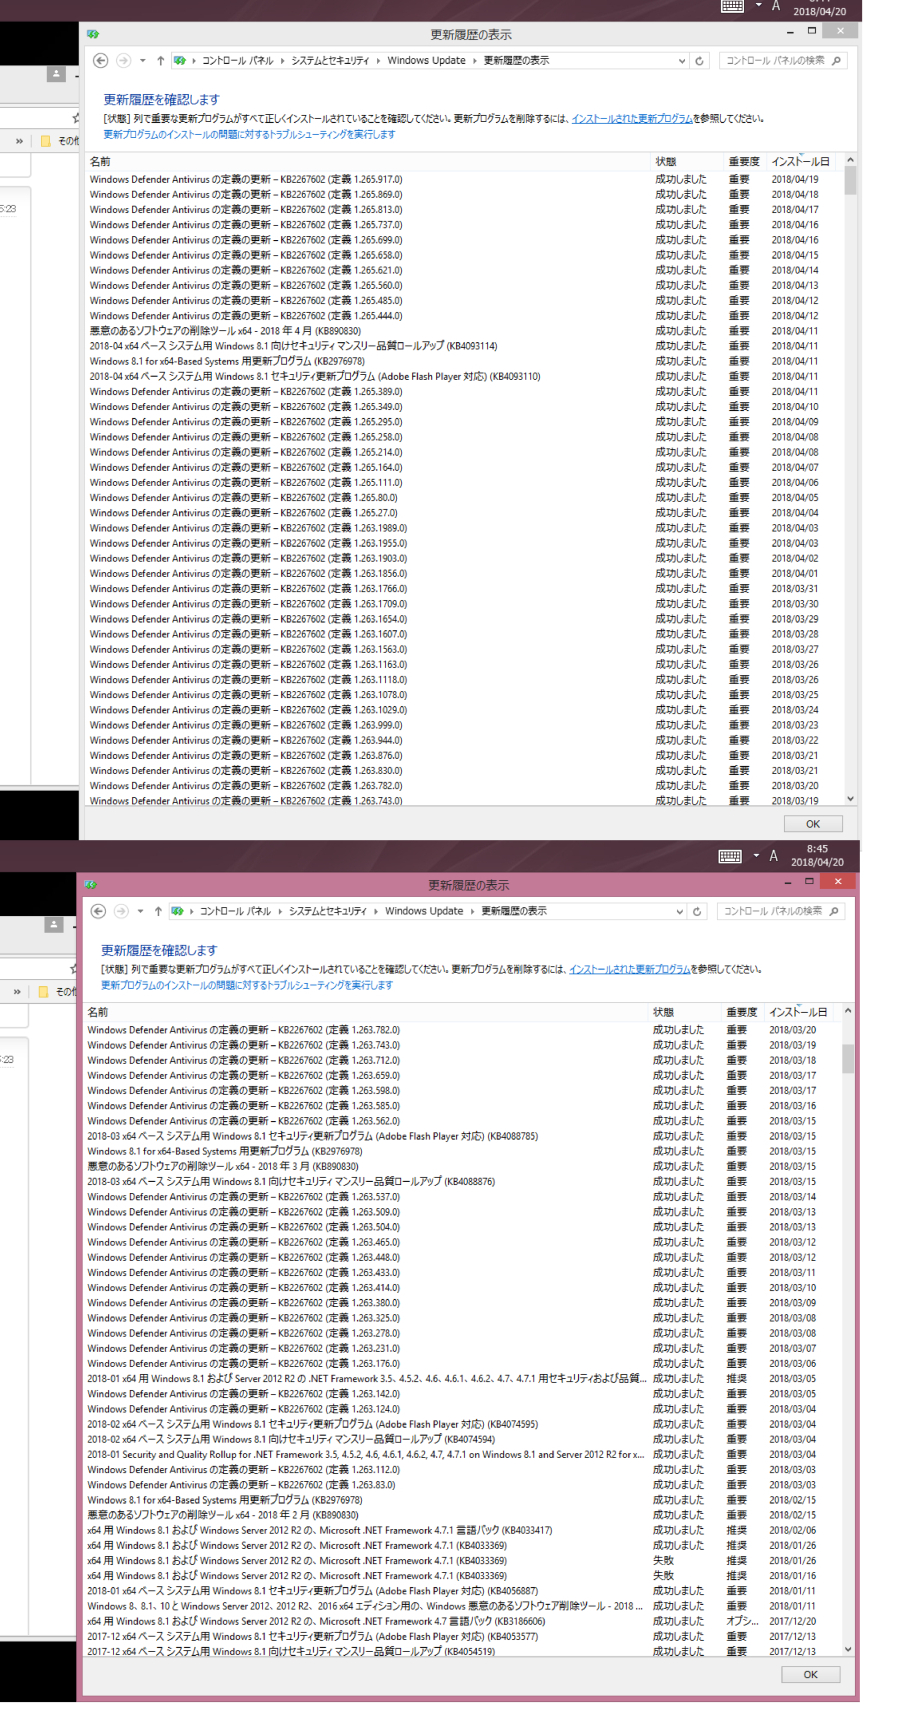Click the scroll-down arrow of the upper list
This screenshot has height=1716, width=902.
[850, 798]
